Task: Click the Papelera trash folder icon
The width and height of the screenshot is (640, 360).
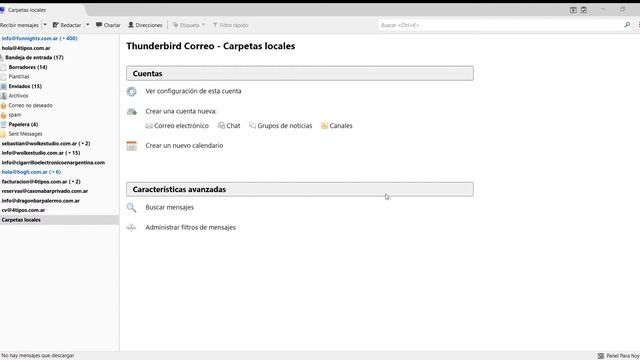Action: pos(4,124)
